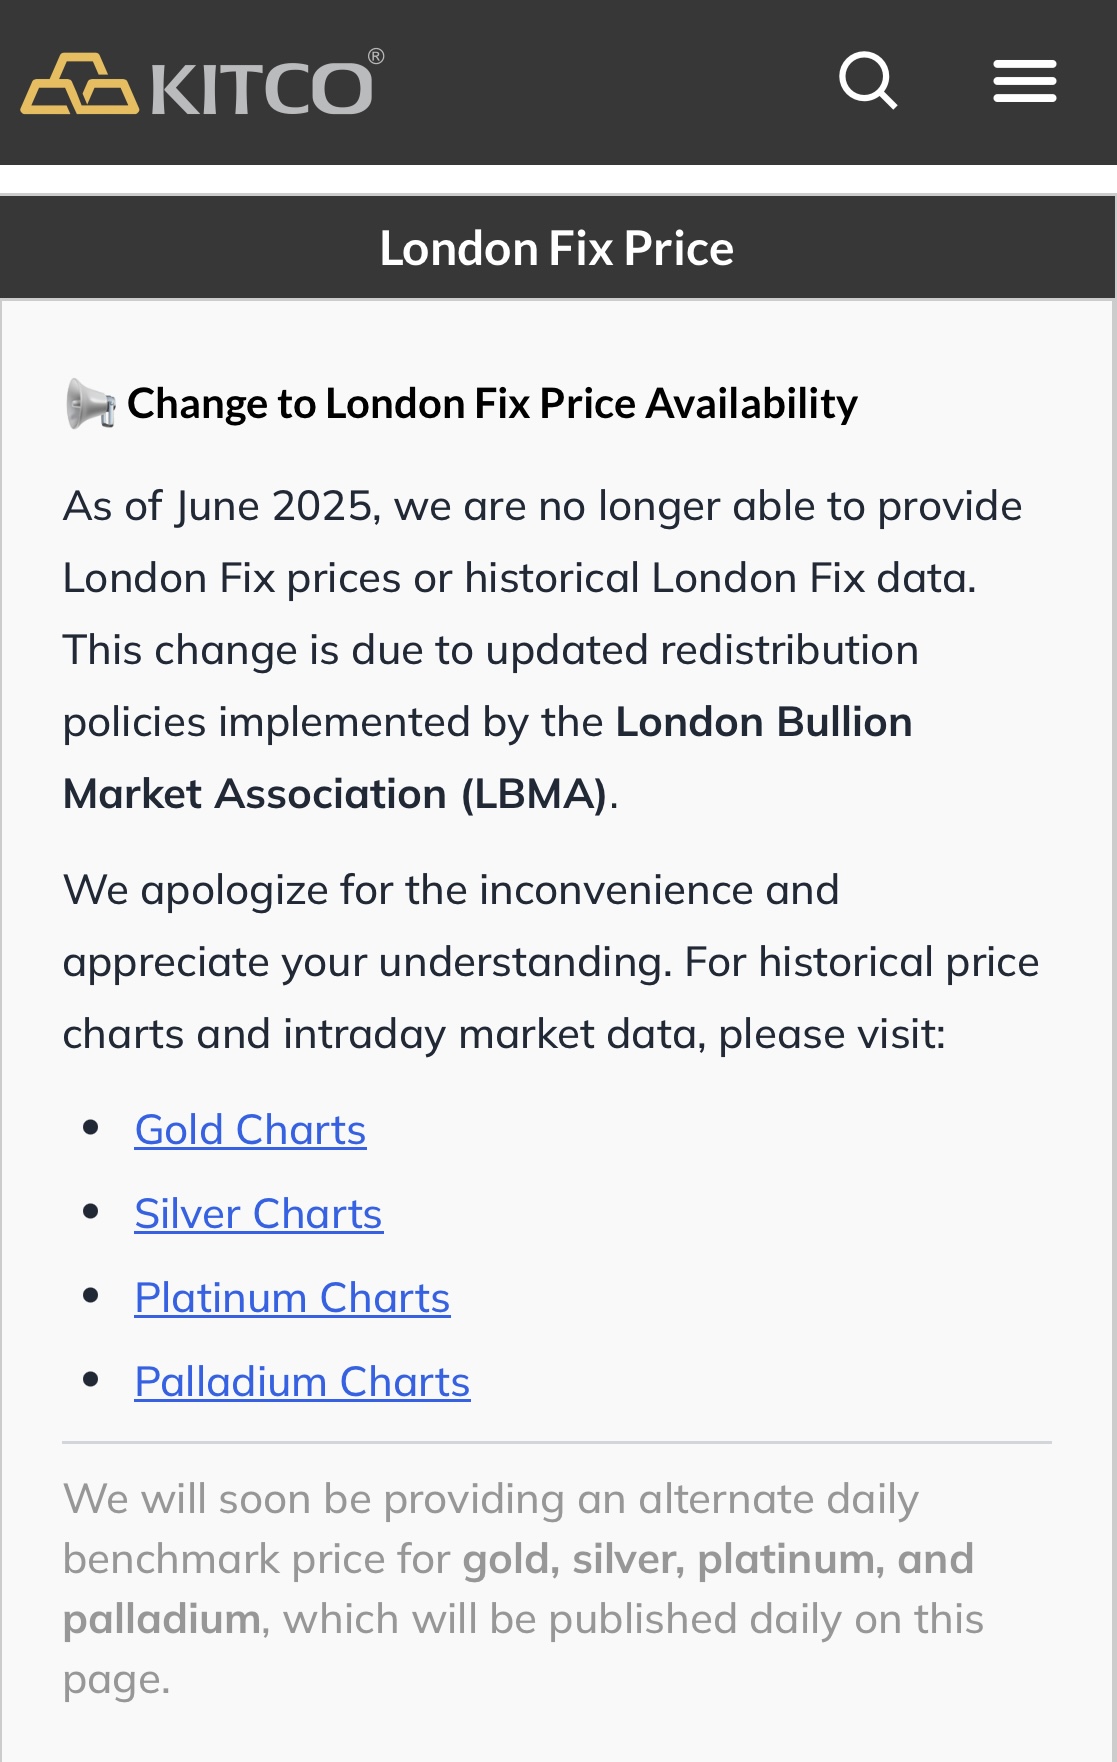Click the Kitco gold bars emblem
The image size is (1117, 1762).
point(80,84)
